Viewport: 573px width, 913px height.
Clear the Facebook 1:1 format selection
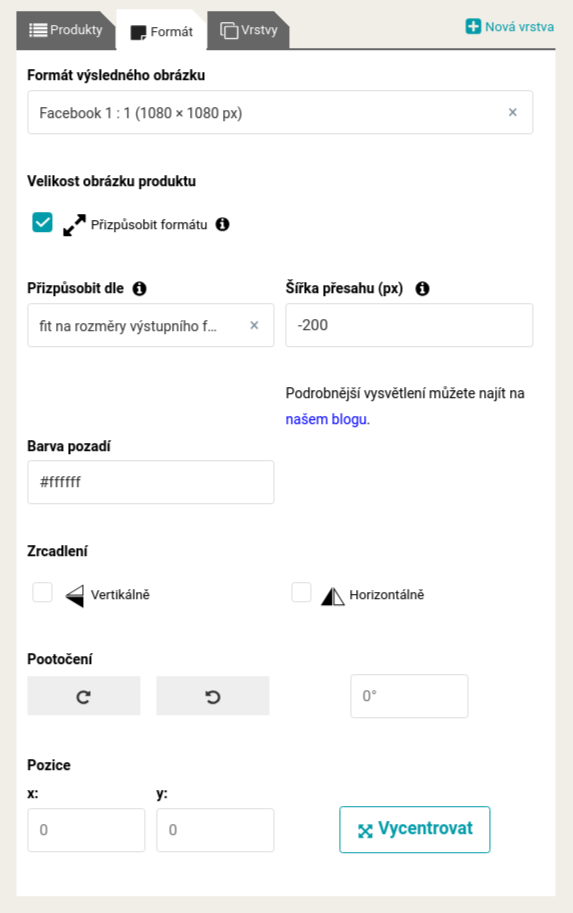[512, 112]
